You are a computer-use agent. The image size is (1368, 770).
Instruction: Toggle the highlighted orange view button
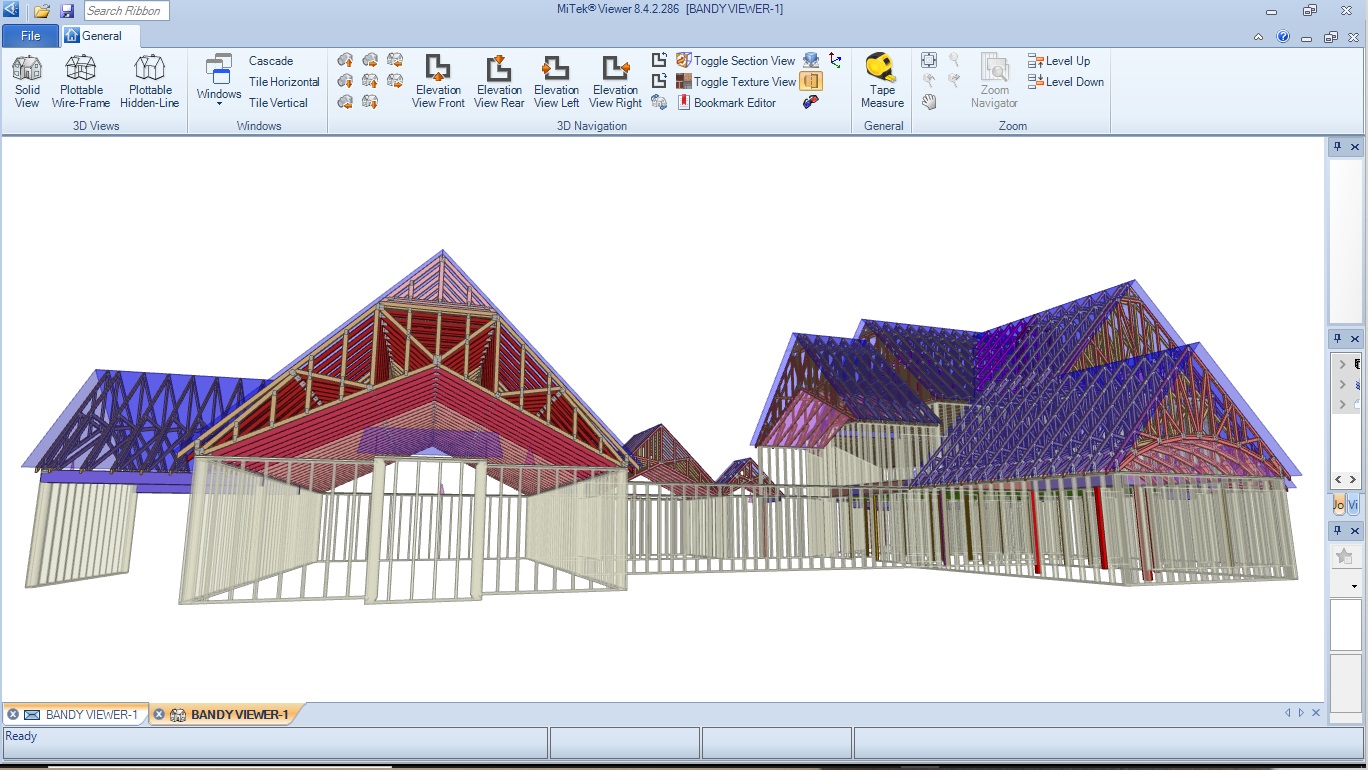(x=811, y=82)
